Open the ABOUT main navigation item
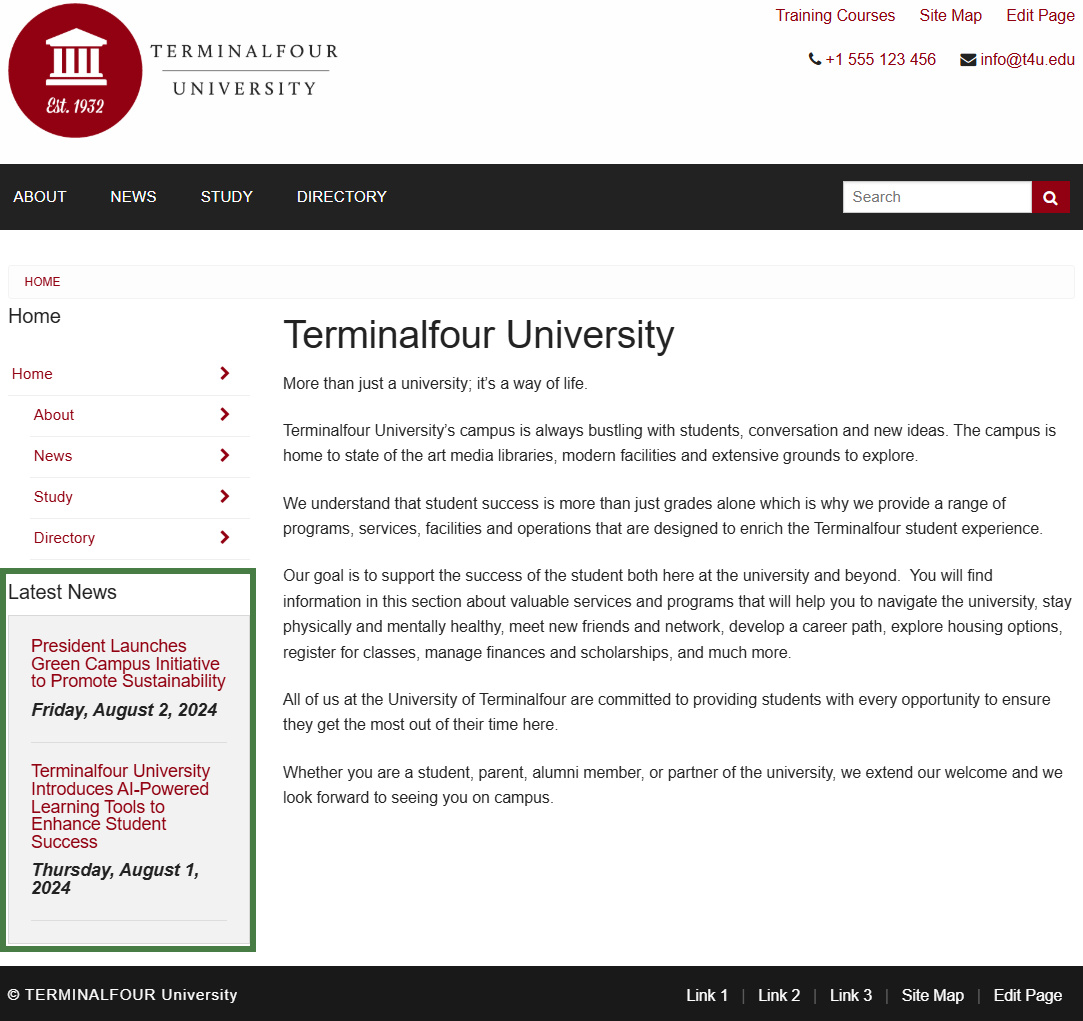 [40, 197]
